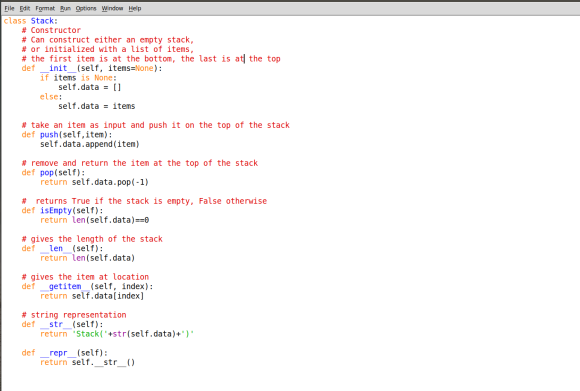
Task: Click the 'class Stack:' line
Action: (31, 21)
